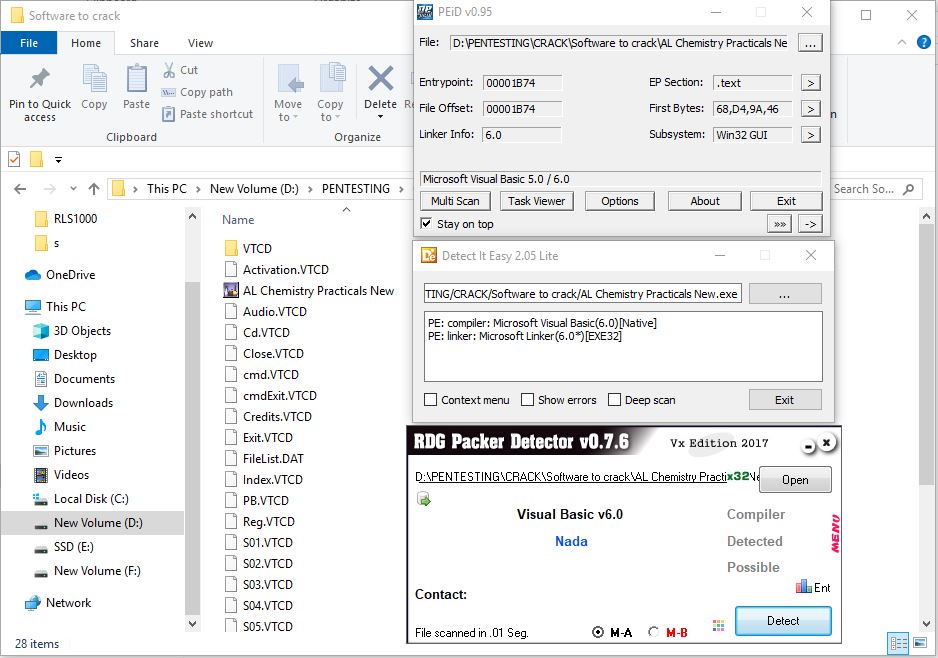Select Network in navigation pane
The height and width of the screenshot is (658, 938).
coord(58,602)
